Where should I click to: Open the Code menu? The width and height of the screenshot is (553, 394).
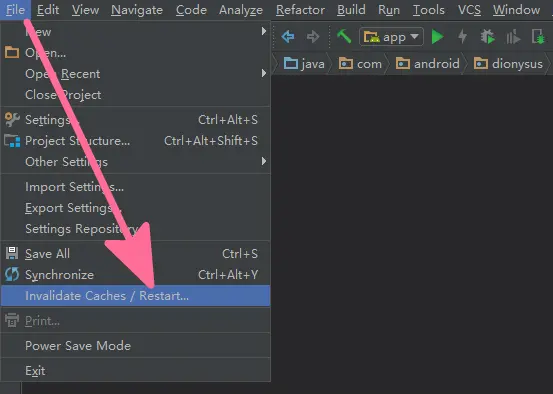(x=191, y=10)
